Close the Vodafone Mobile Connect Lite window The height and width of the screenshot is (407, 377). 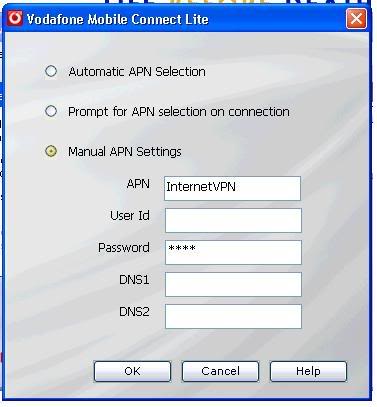point(356,19)
